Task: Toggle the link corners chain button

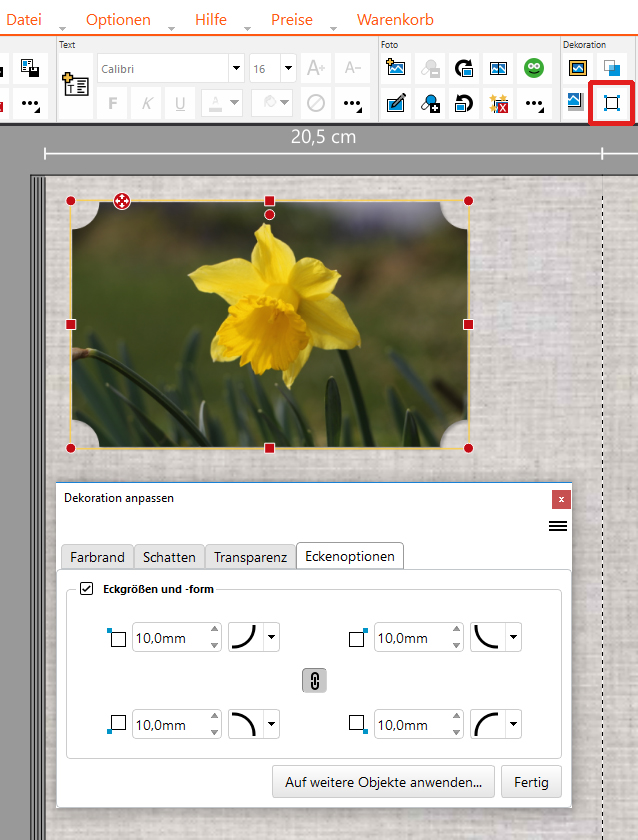Action: point(314,681)
